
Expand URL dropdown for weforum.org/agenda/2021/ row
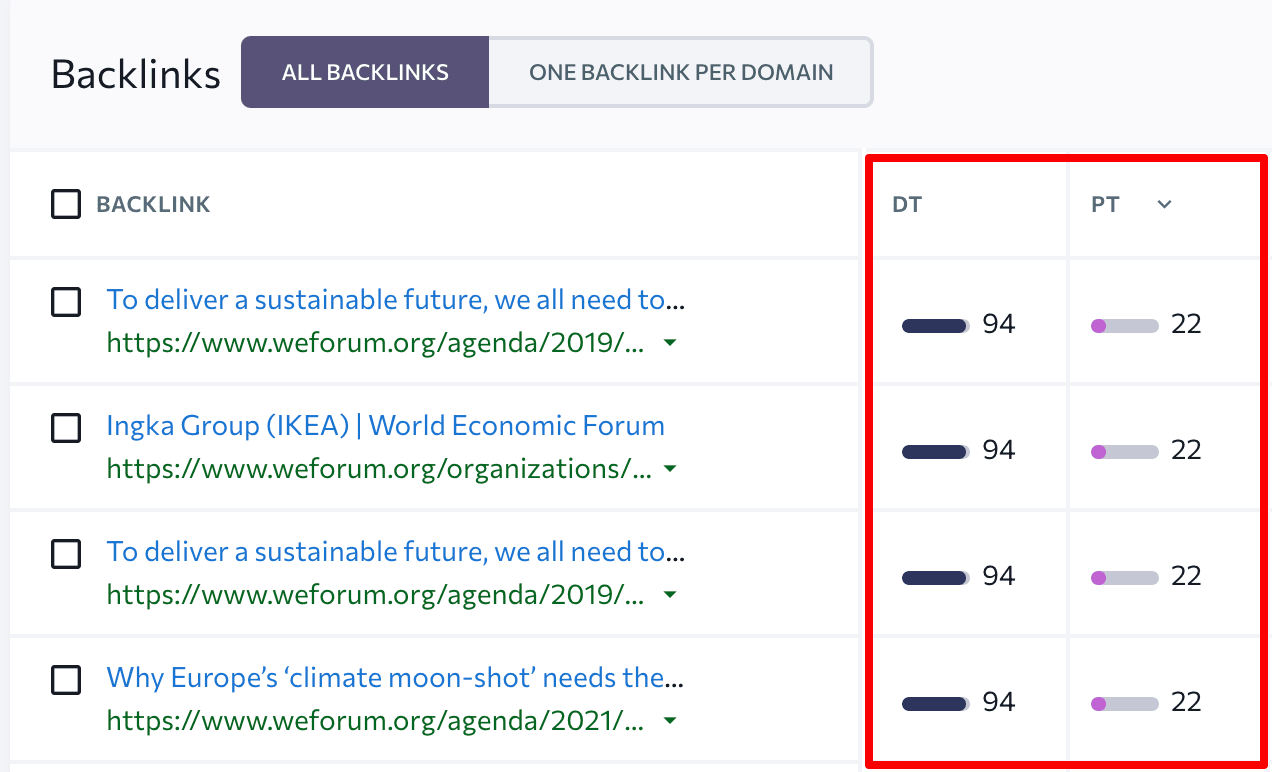coord(670,721)
